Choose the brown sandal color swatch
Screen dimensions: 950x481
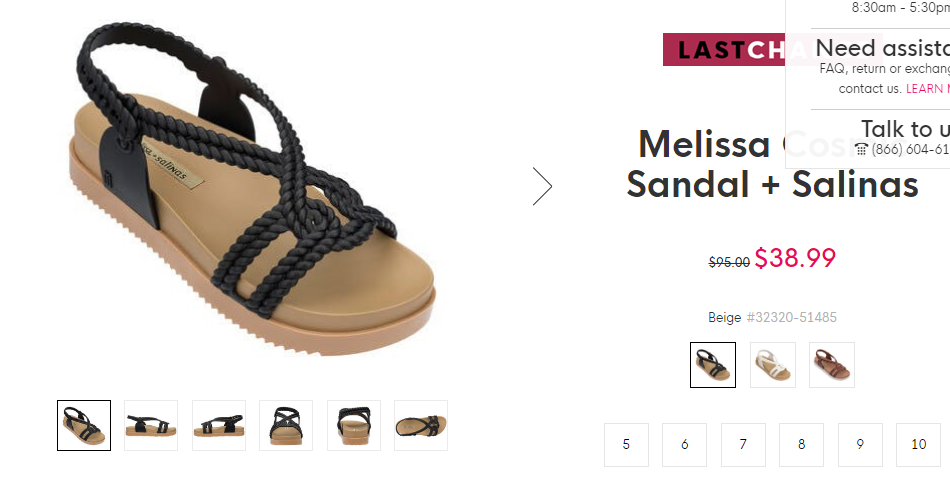(x=832, y=365)
